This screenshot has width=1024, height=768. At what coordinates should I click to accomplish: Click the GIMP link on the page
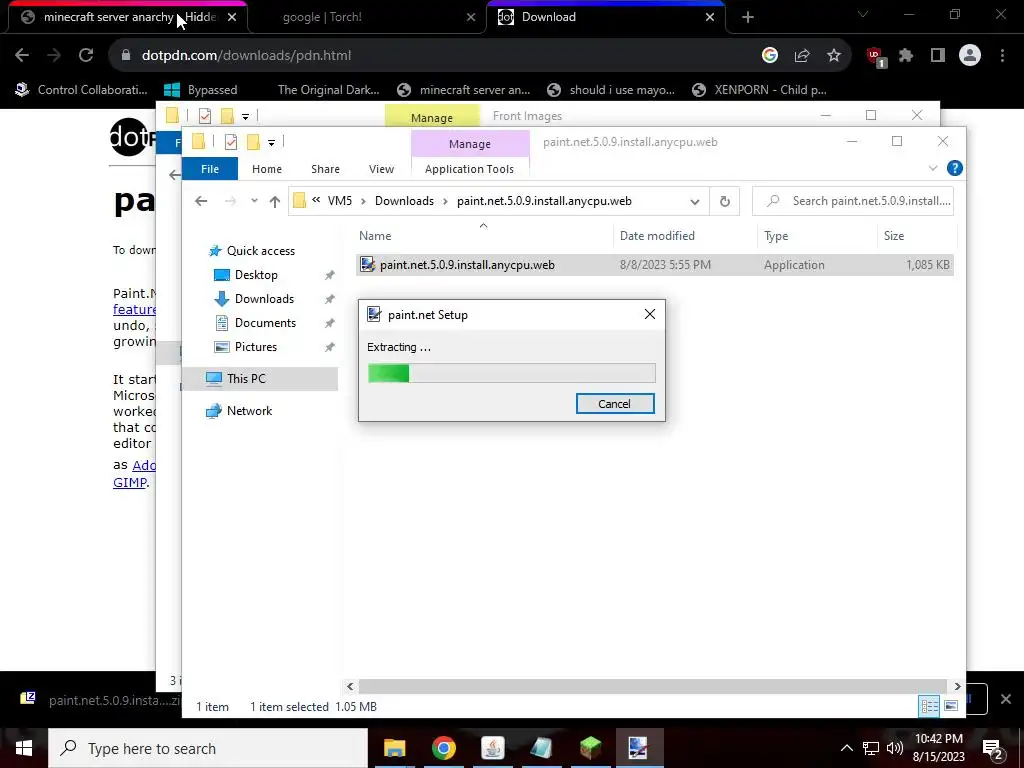tap(129, 483)
